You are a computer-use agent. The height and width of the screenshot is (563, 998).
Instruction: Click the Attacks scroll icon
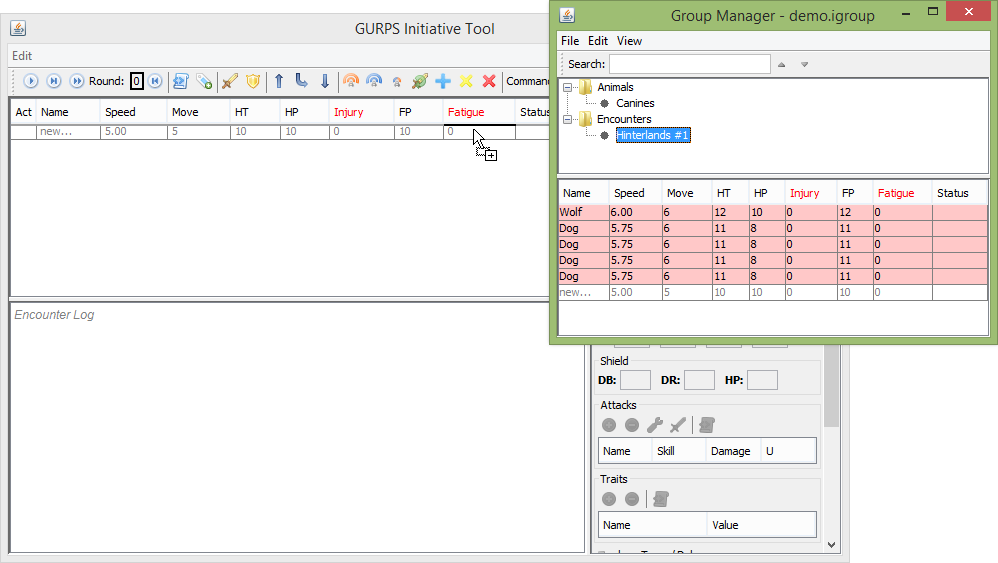pos(706,425)
